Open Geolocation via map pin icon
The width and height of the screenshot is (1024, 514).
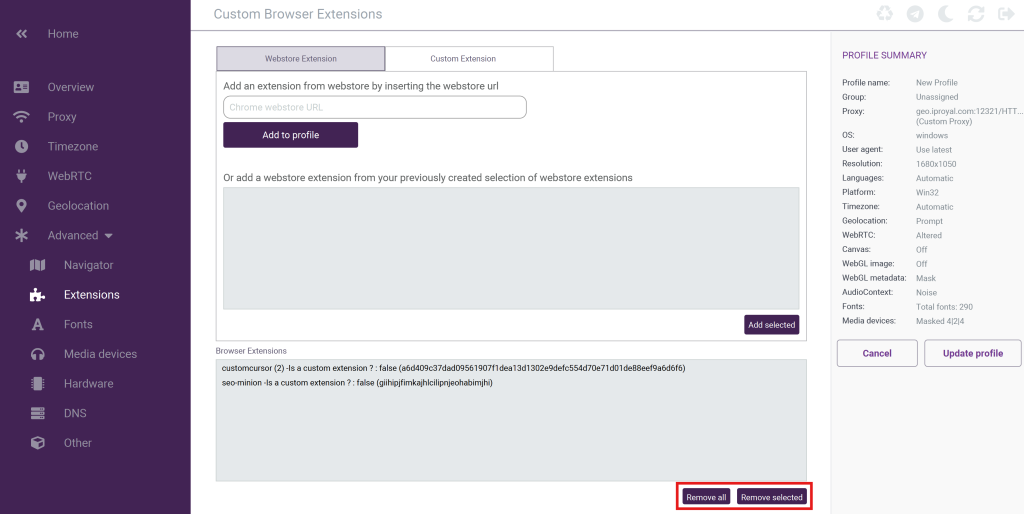22,206
